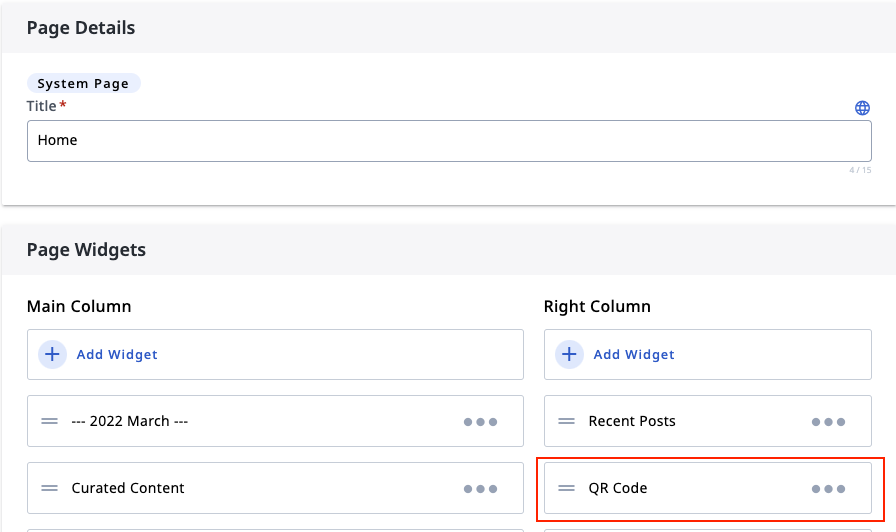Click Add Widget text in Right Column
Image resolution: width=896 pixels, height=532 pixels.
pyautogui.click(x=634, y=354)
